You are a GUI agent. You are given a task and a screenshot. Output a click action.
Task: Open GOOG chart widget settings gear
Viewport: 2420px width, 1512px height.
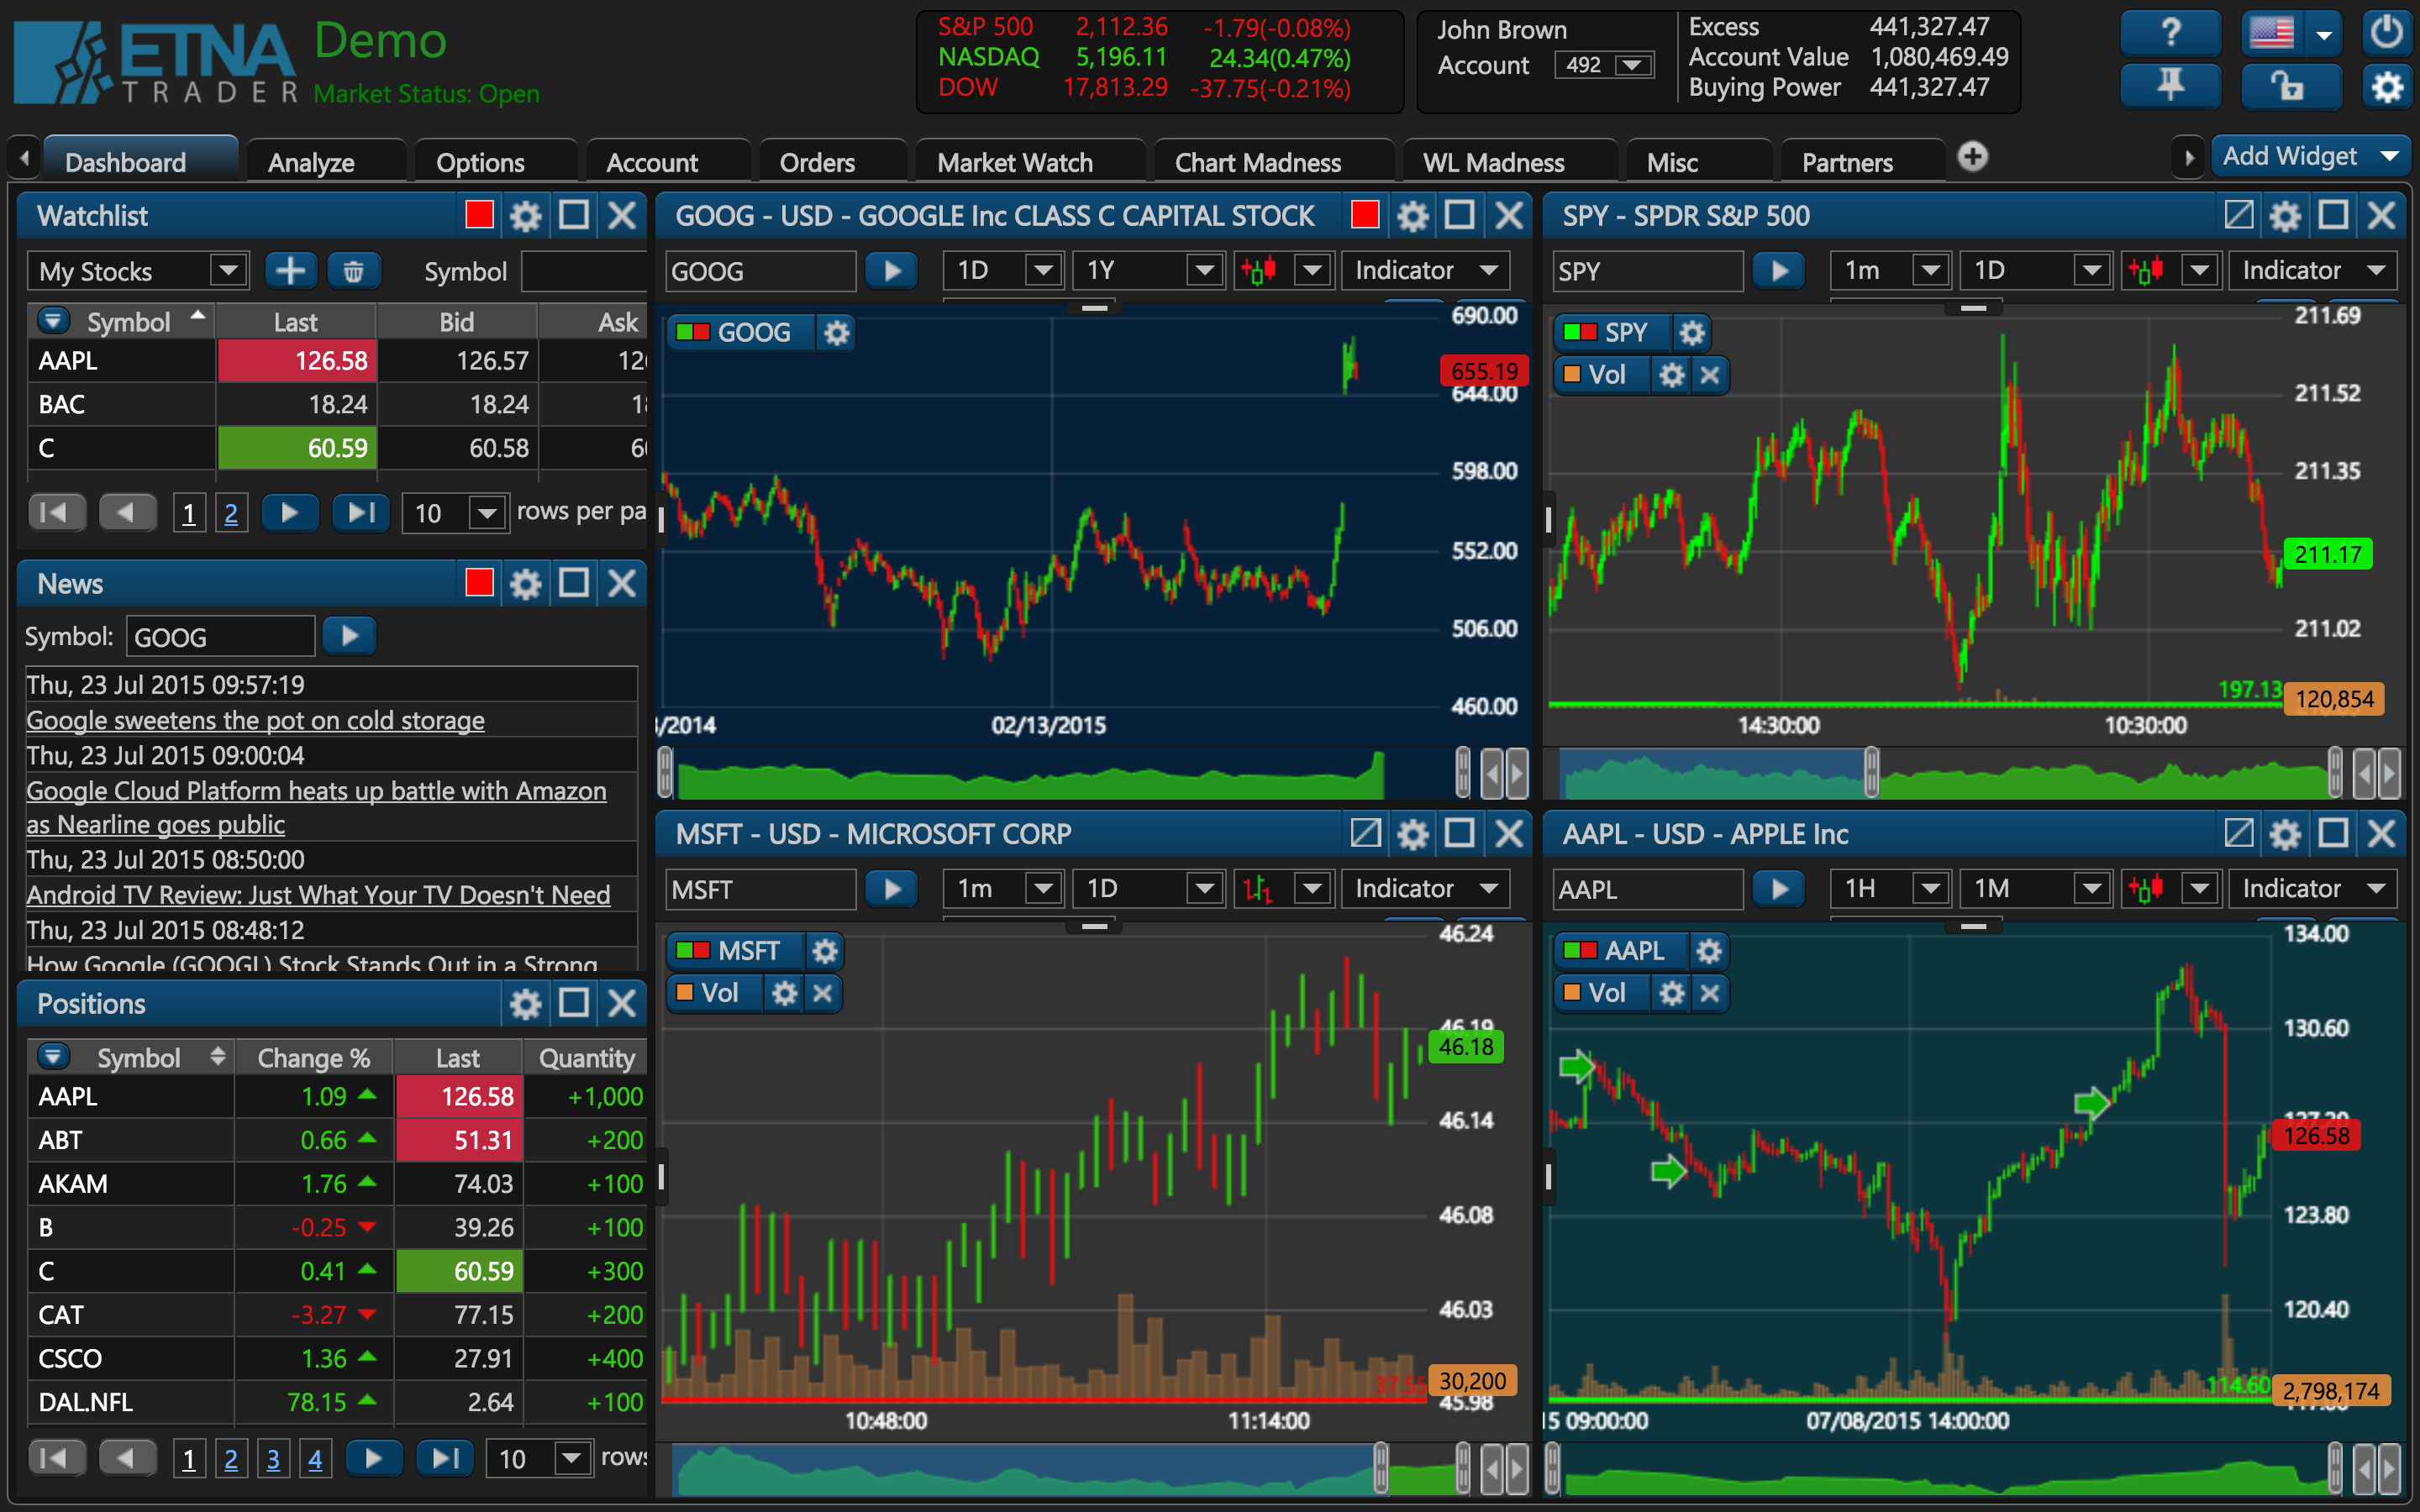coord(1412,216)
